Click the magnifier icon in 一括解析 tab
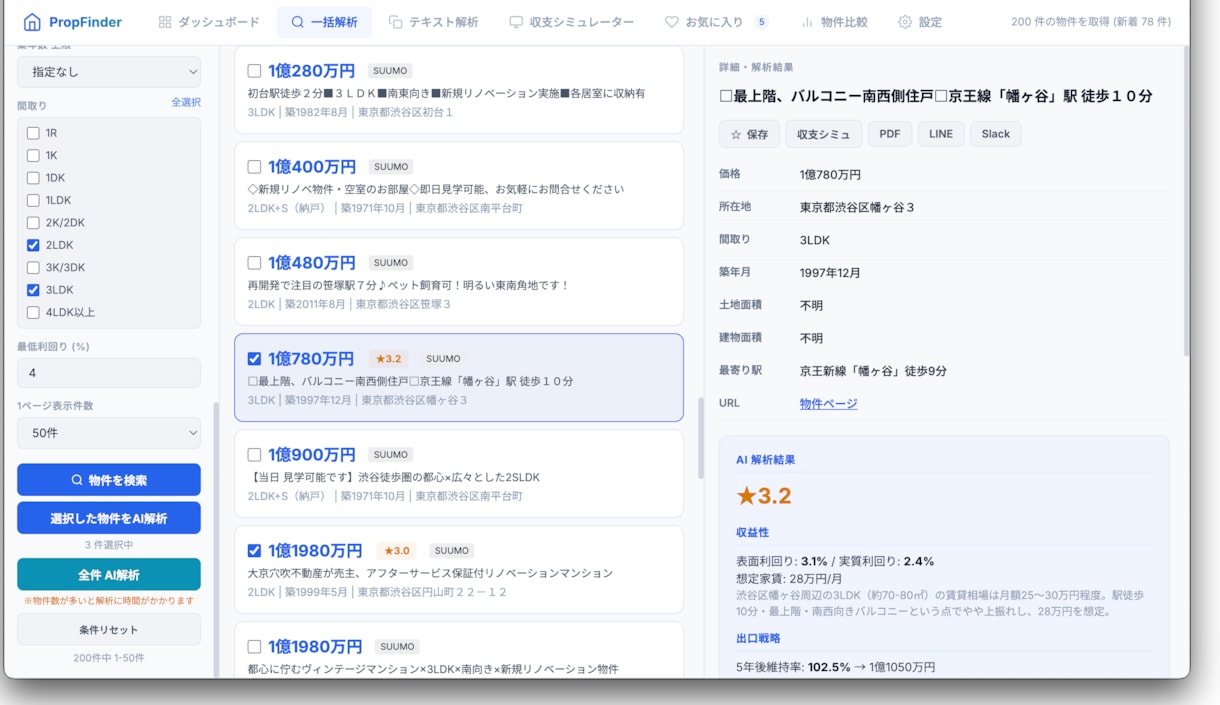This screenshot has height=705, width=1220. [x=297, y=22]
